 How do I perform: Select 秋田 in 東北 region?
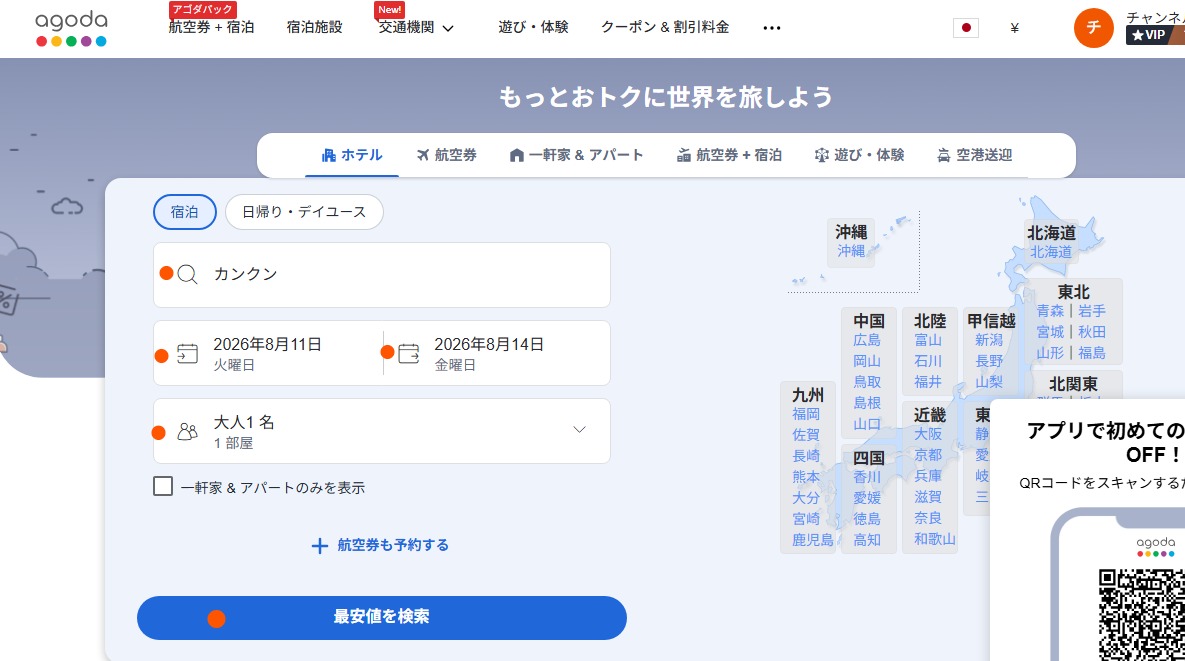(1091, 332)
